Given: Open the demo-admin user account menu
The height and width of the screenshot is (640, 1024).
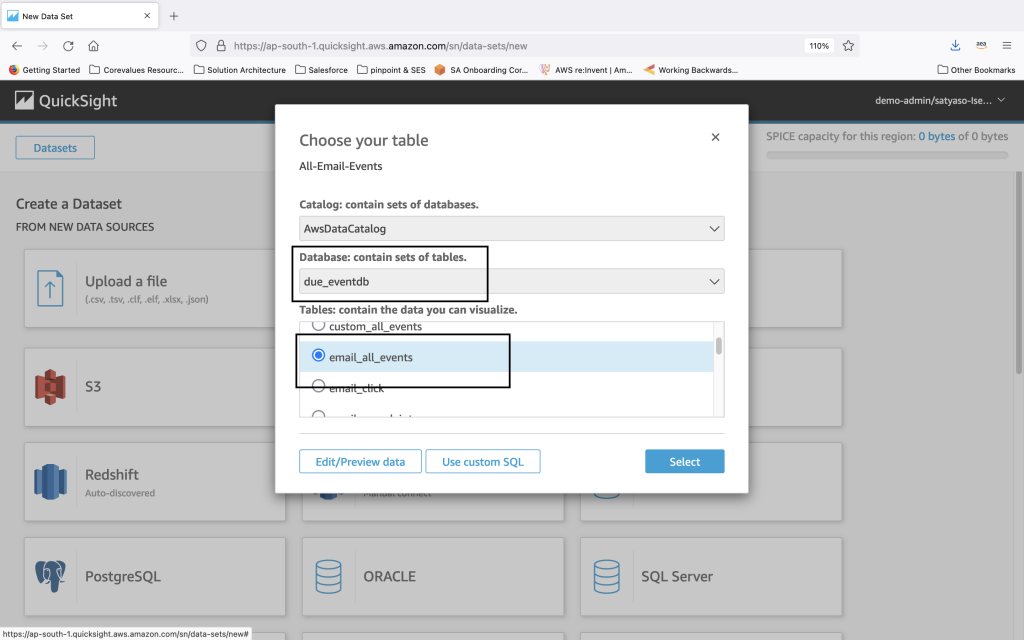Looking at the screenshot, I should (x=940, y=101).
